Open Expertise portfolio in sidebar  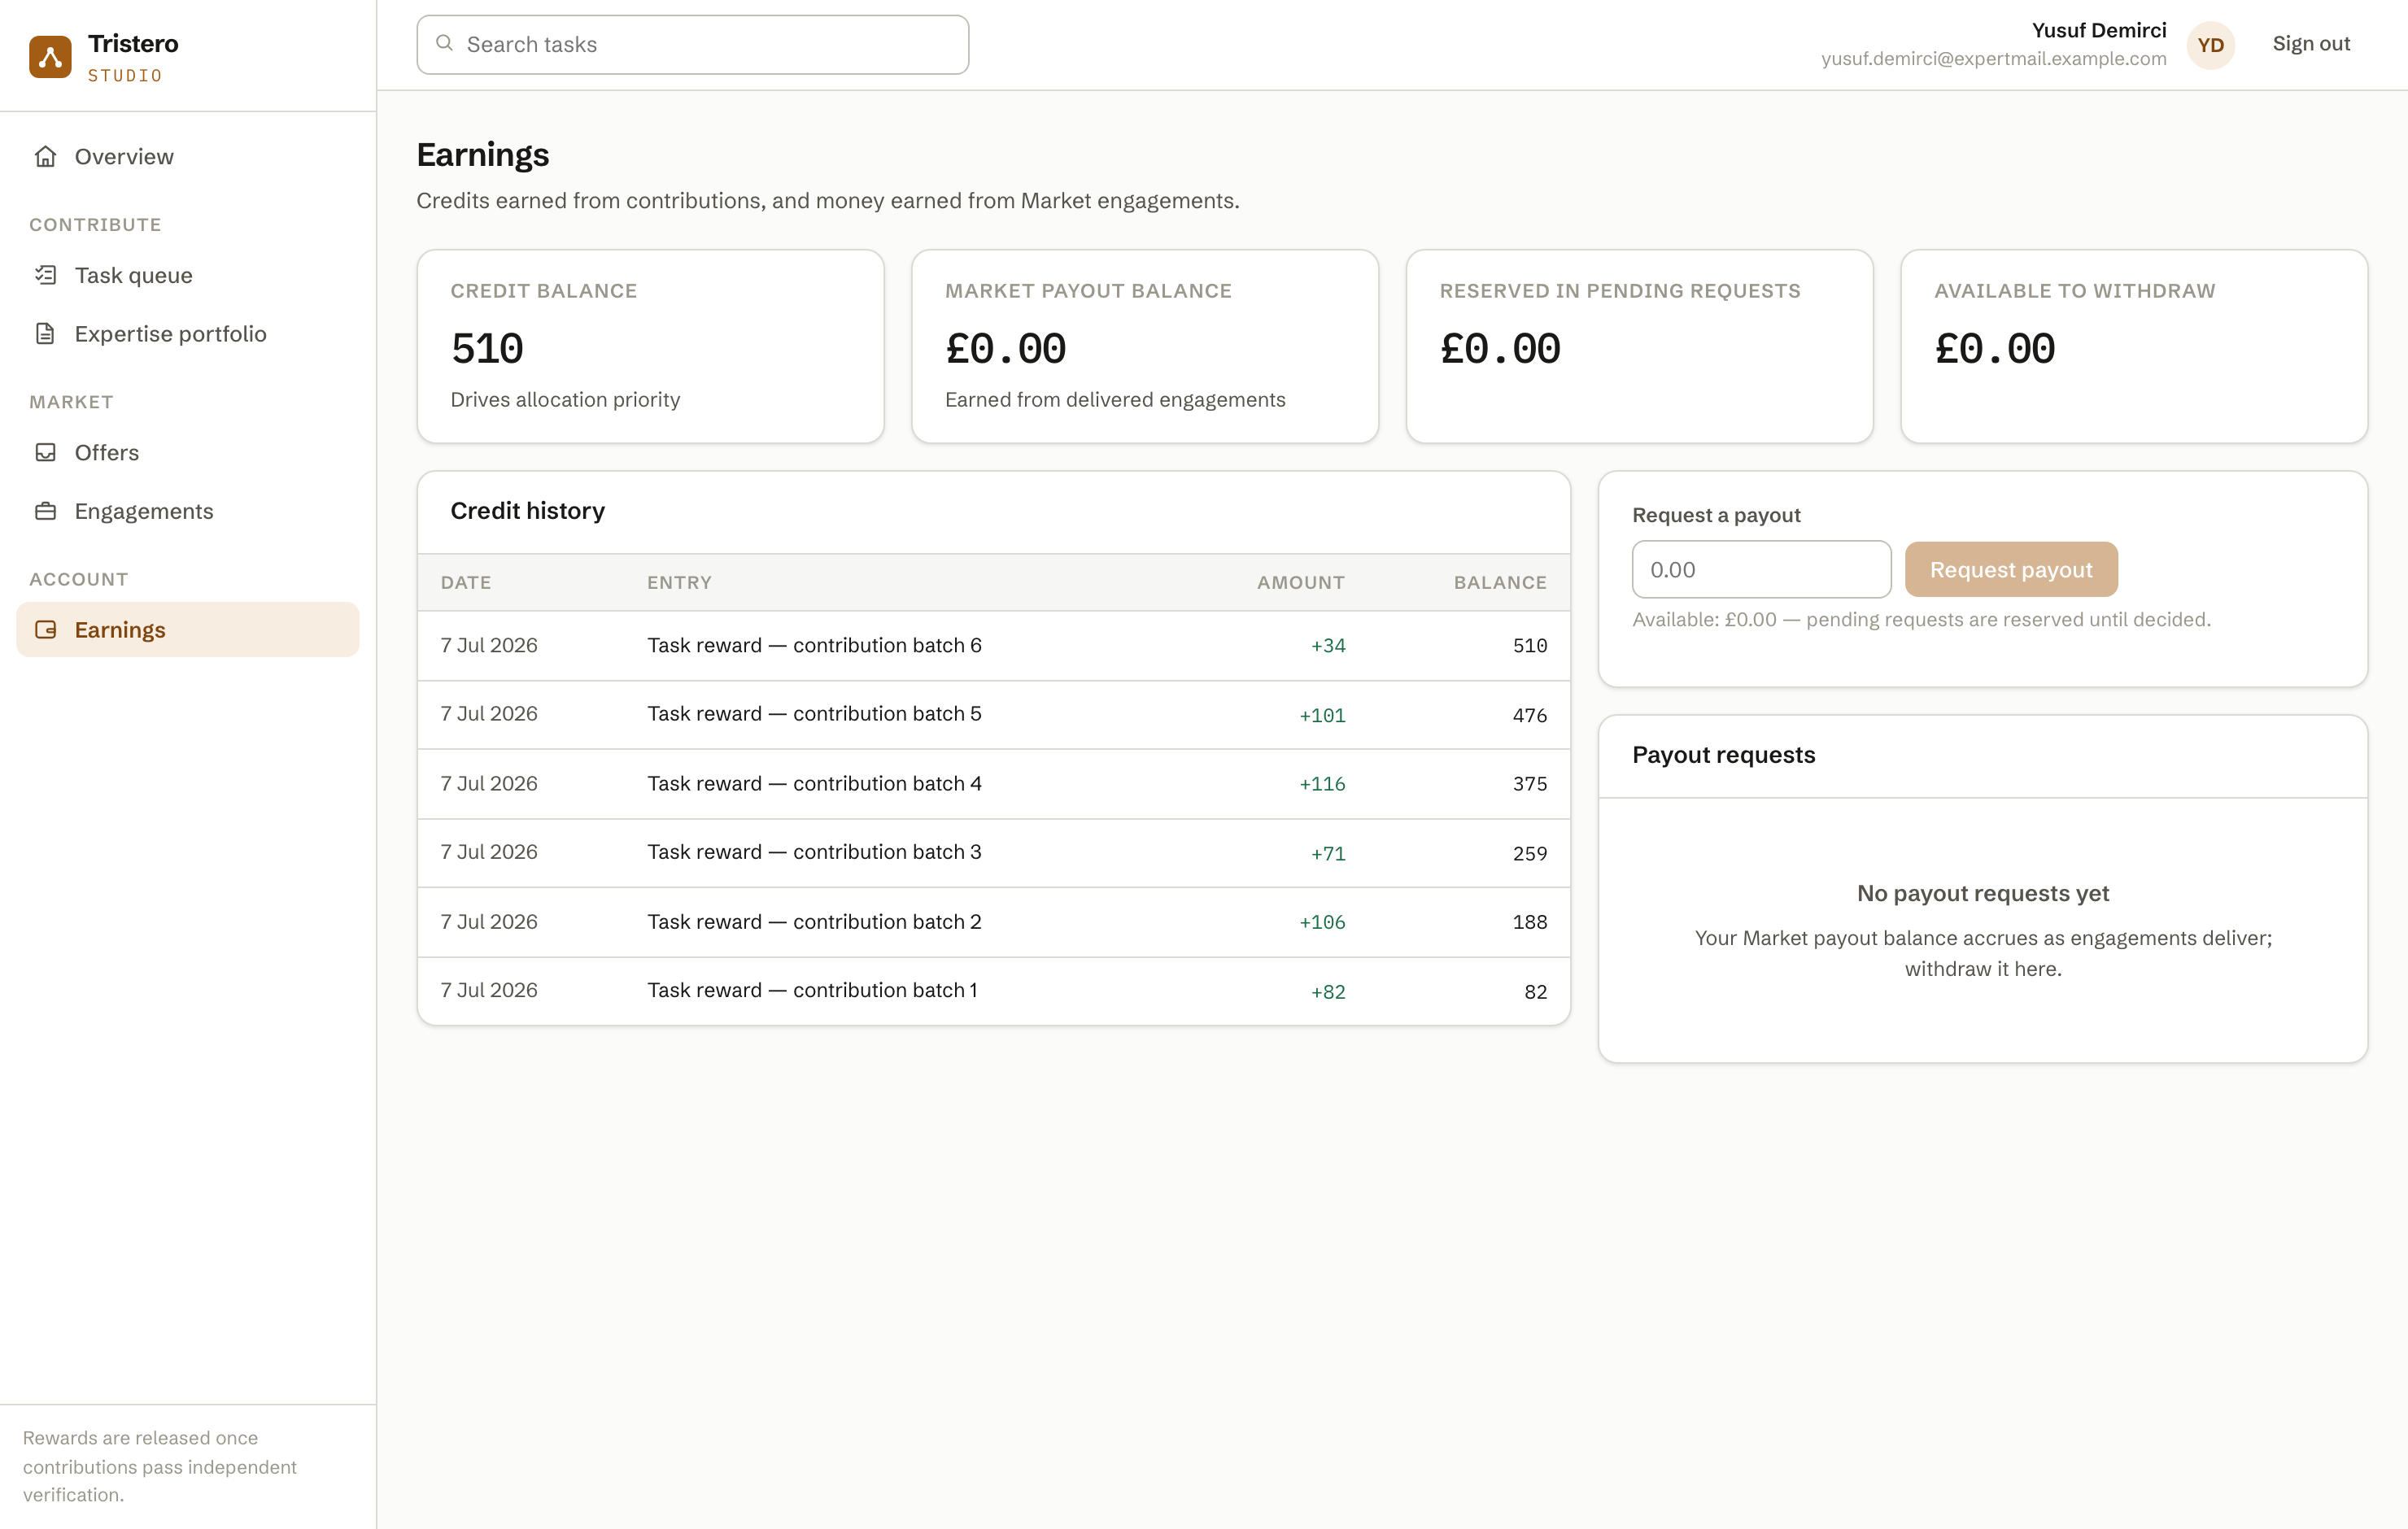tap(188, 333)
